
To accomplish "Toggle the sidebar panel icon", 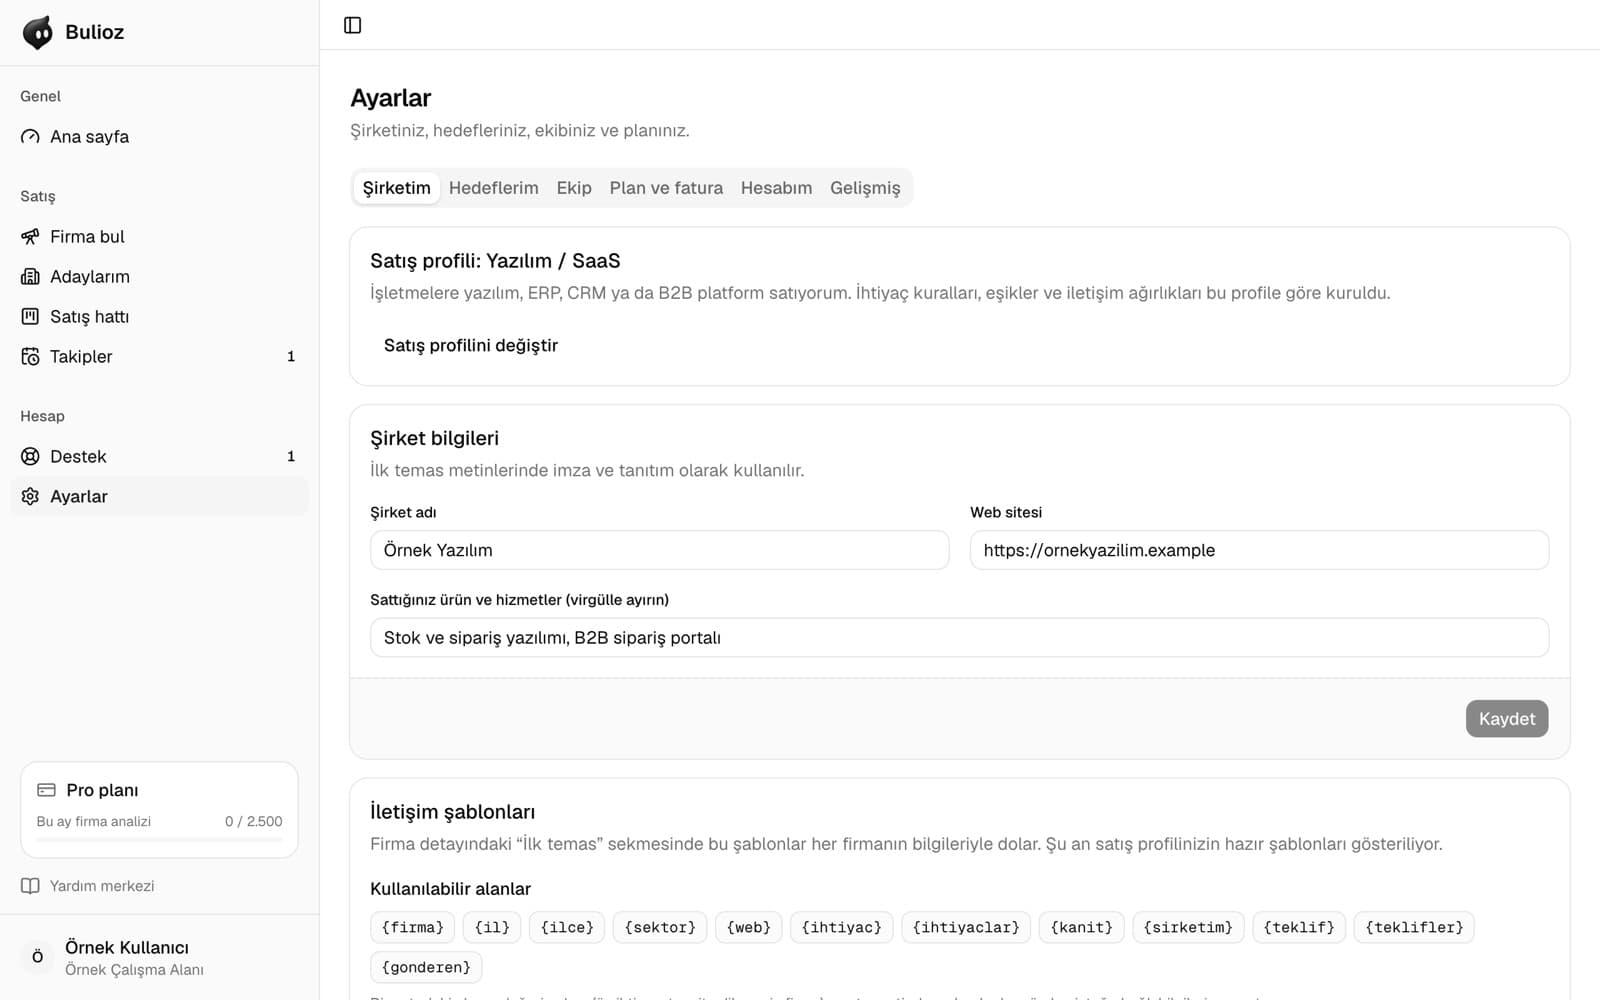I will coord(352,25).
